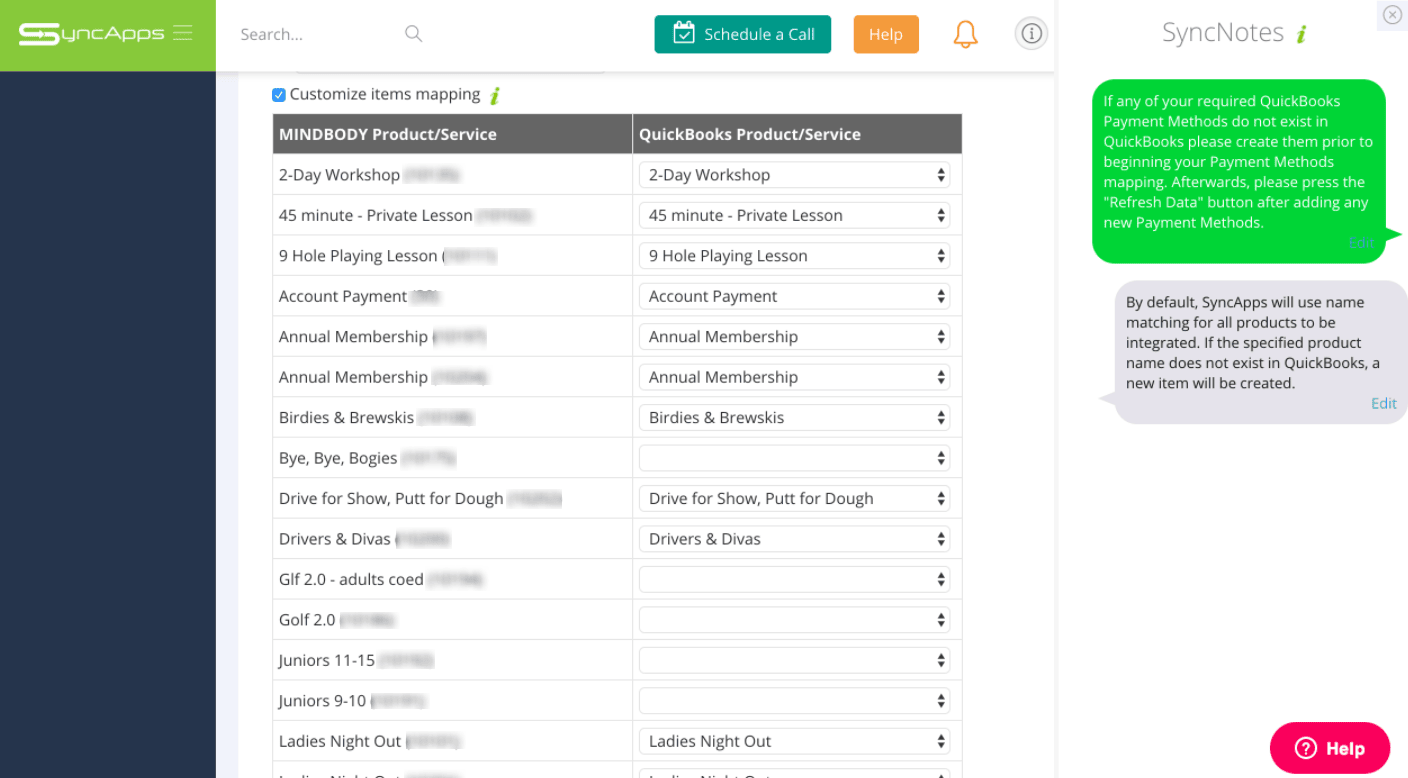The width and height of the screenshot is (1408, 778).
Task: Select the 45 minute - Private Lesson MINDBODY cell
Action: point(453,215)
